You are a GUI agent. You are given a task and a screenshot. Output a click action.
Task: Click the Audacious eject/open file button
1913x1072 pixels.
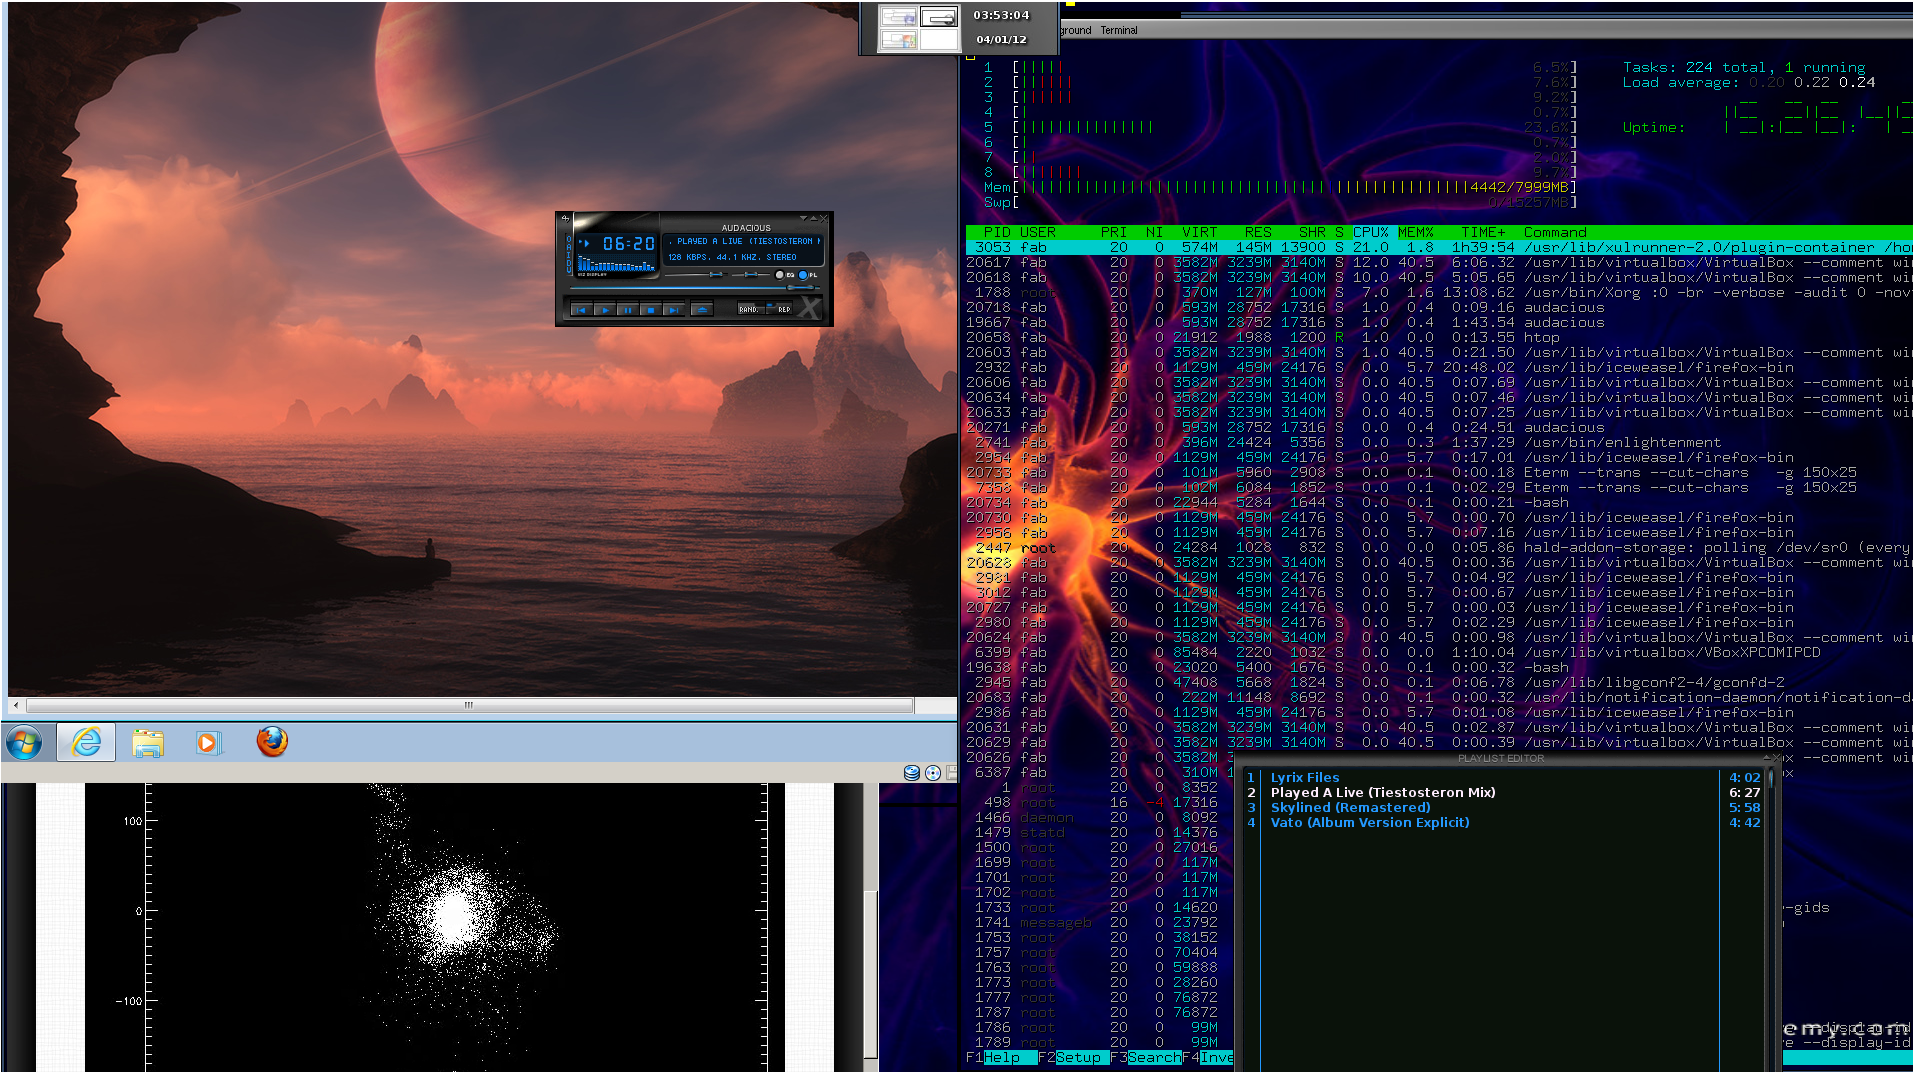702,310
